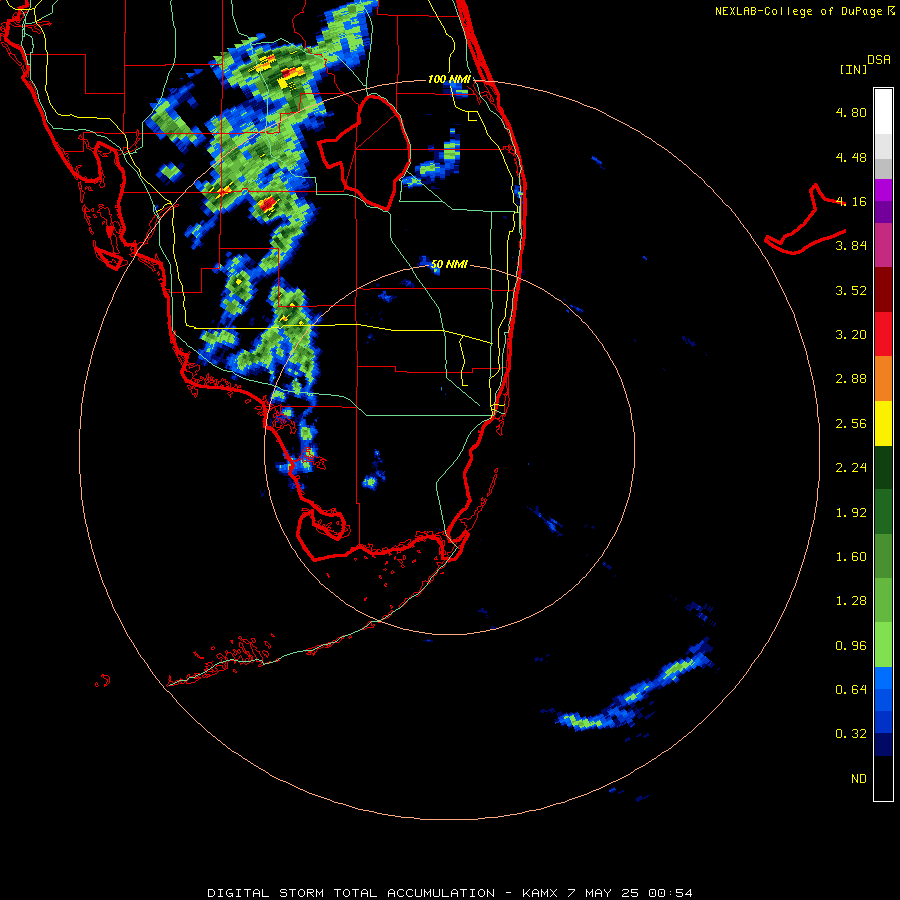Click the 3.52 legend value

point(851,290)
